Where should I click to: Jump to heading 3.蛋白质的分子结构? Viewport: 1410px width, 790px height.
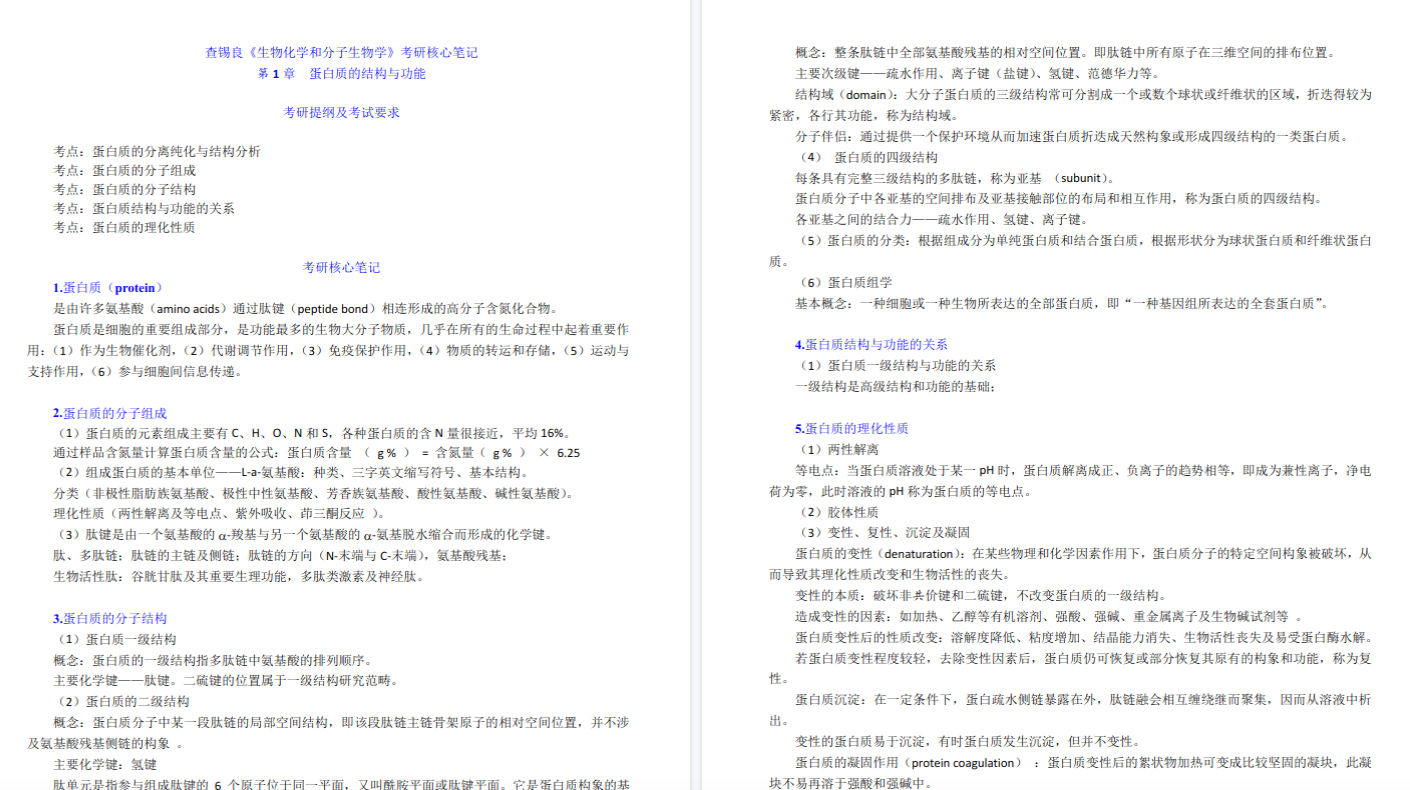click(110, 618)
